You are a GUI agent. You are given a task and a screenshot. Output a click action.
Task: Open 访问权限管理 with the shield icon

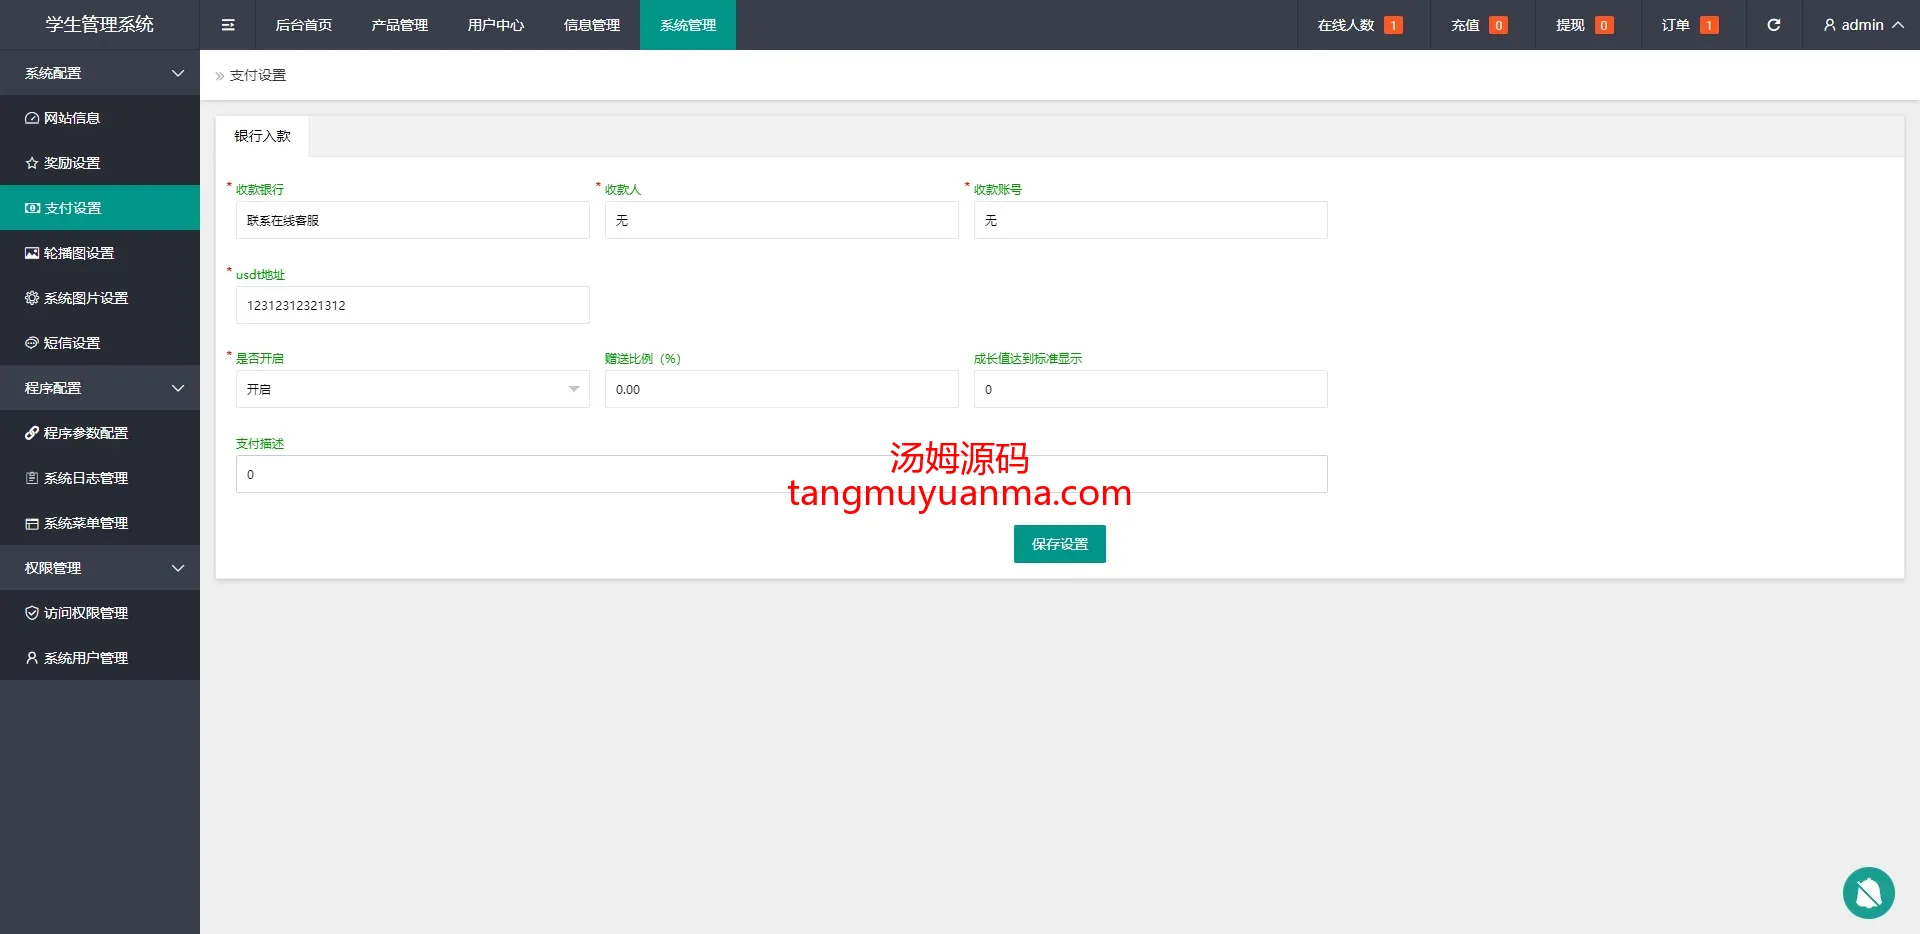85,613
